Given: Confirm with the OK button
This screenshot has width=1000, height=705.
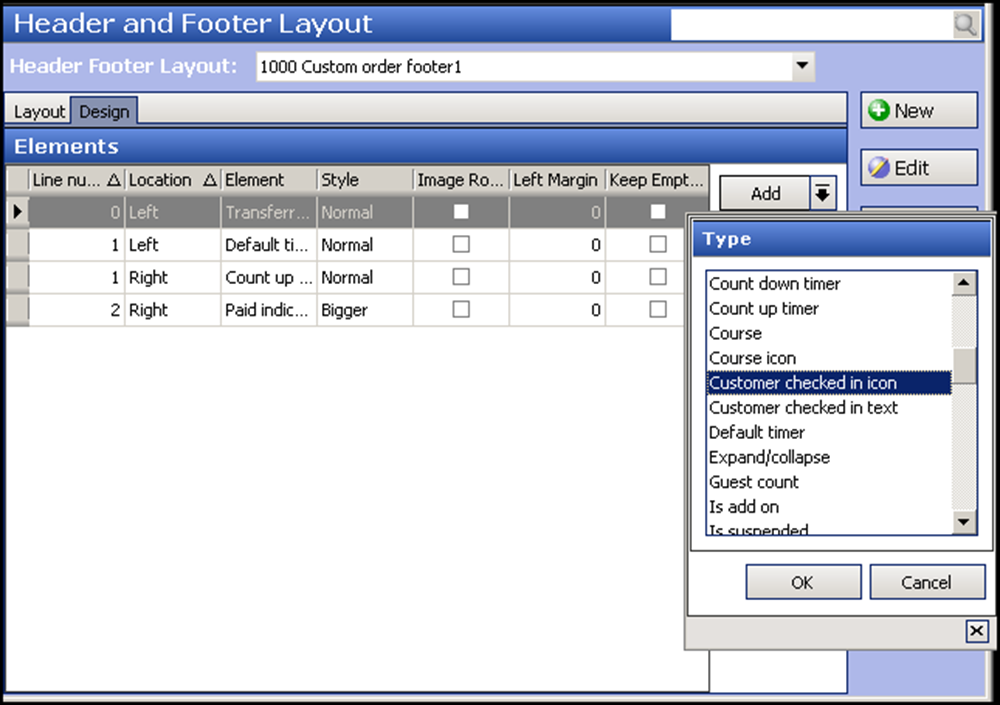Looking at the screenshot, I should [x=803, y=582].
